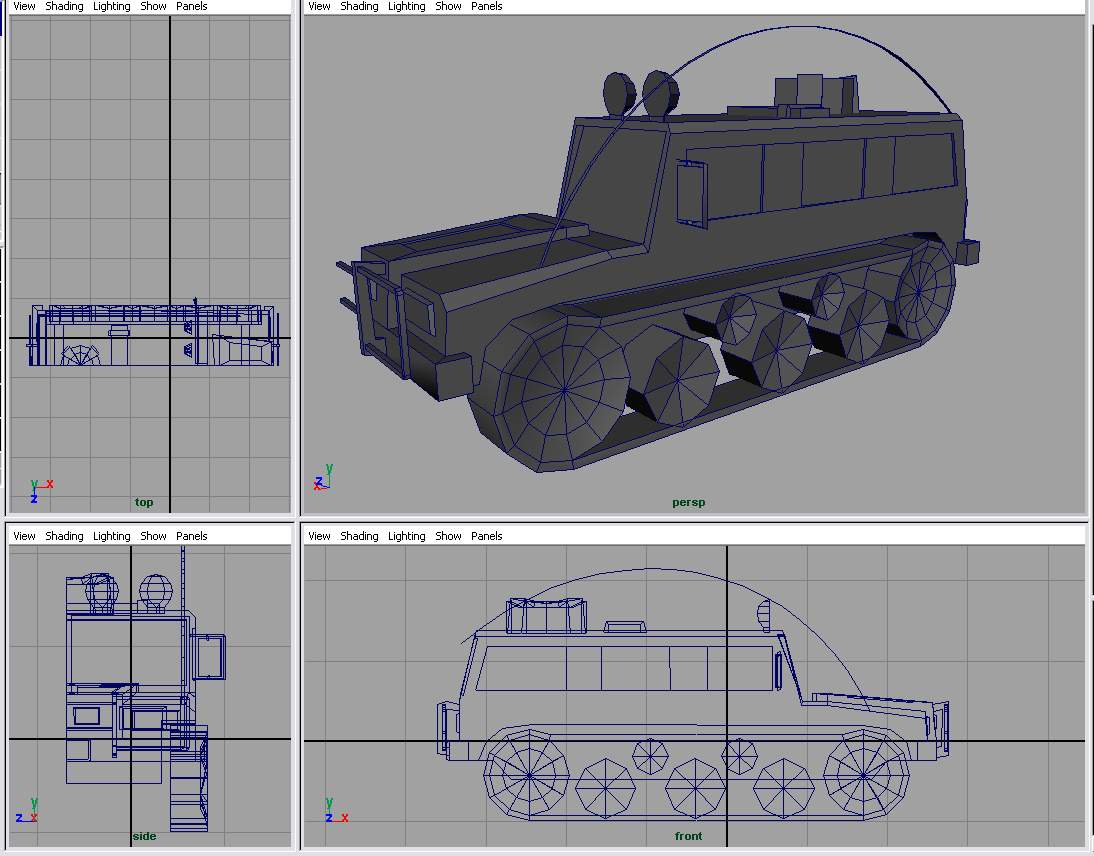1094x856 pixels.
Task: Click the XYZ axis icon in persp viewport
Action: click(323, 477)
